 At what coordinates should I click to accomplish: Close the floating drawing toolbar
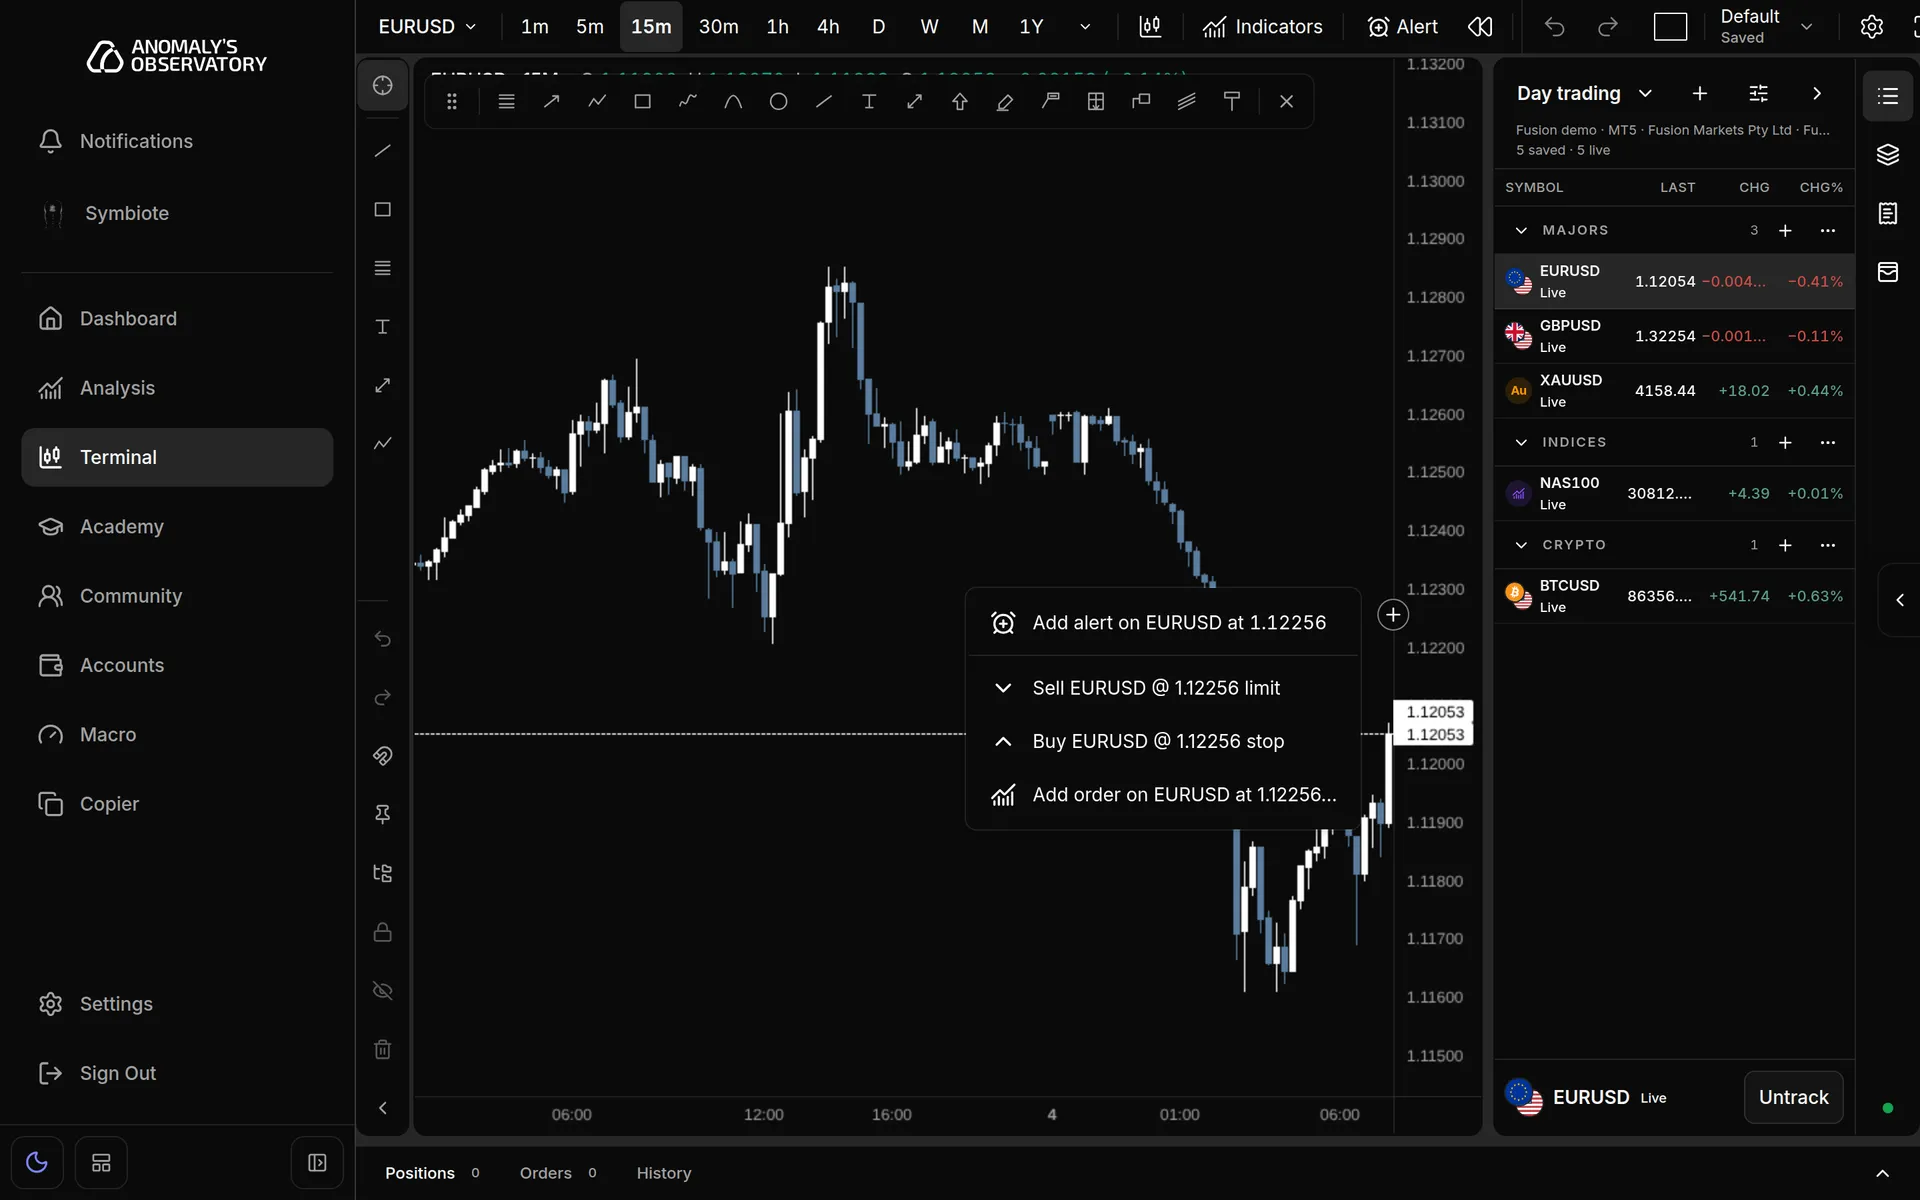coord(1287,102)
